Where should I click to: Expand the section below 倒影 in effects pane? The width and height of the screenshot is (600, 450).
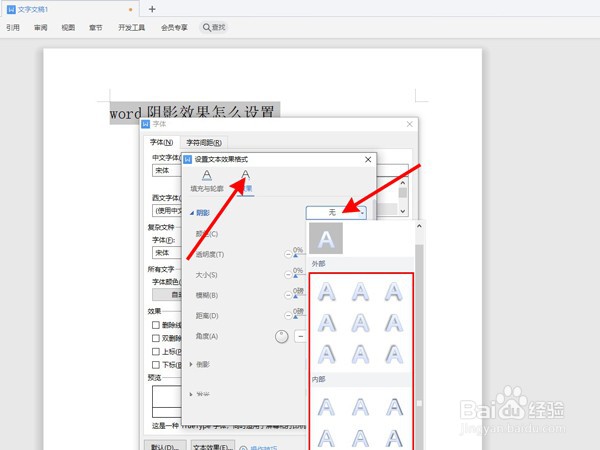191,394
